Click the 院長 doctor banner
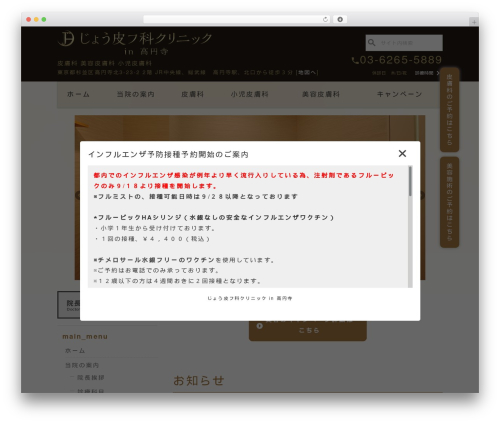This screenshot has width=500, height=423. click(69, 305)
